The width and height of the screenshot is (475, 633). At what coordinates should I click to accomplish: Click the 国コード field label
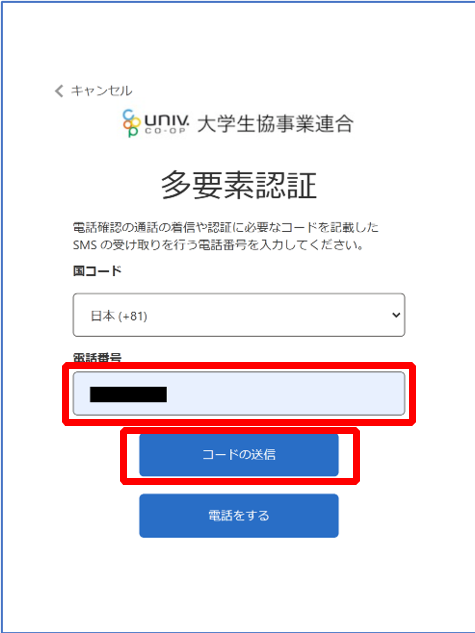click(x=97, y=270)
